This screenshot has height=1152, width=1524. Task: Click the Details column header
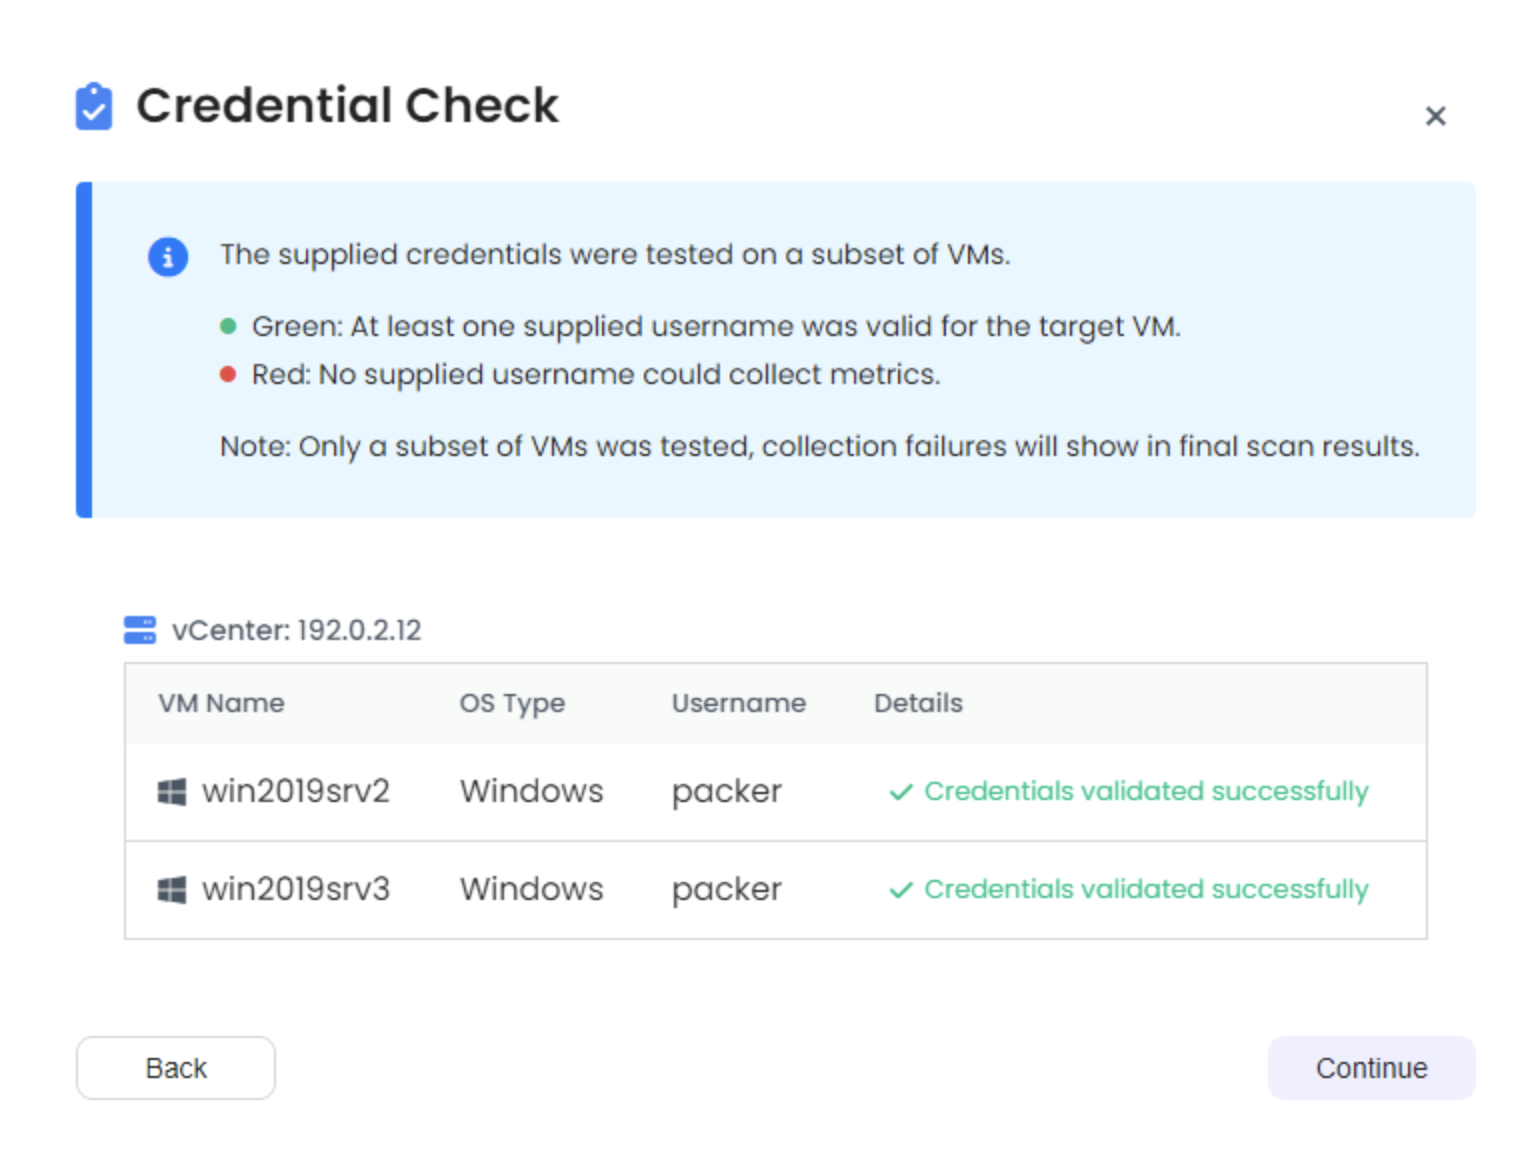click(918, 703)
